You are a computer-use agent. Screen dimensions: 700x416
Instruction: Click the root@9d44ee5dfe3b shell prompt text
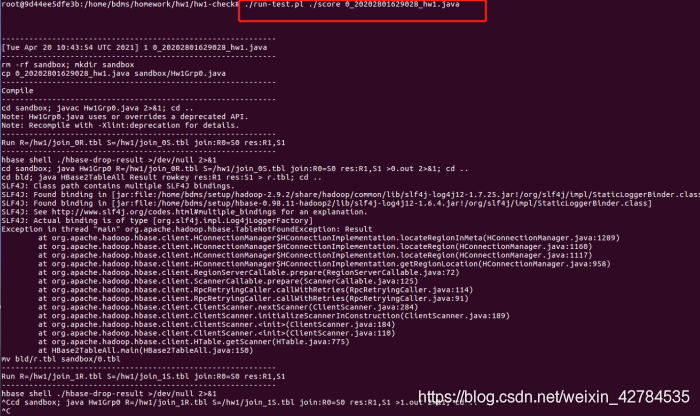(120, 4)
